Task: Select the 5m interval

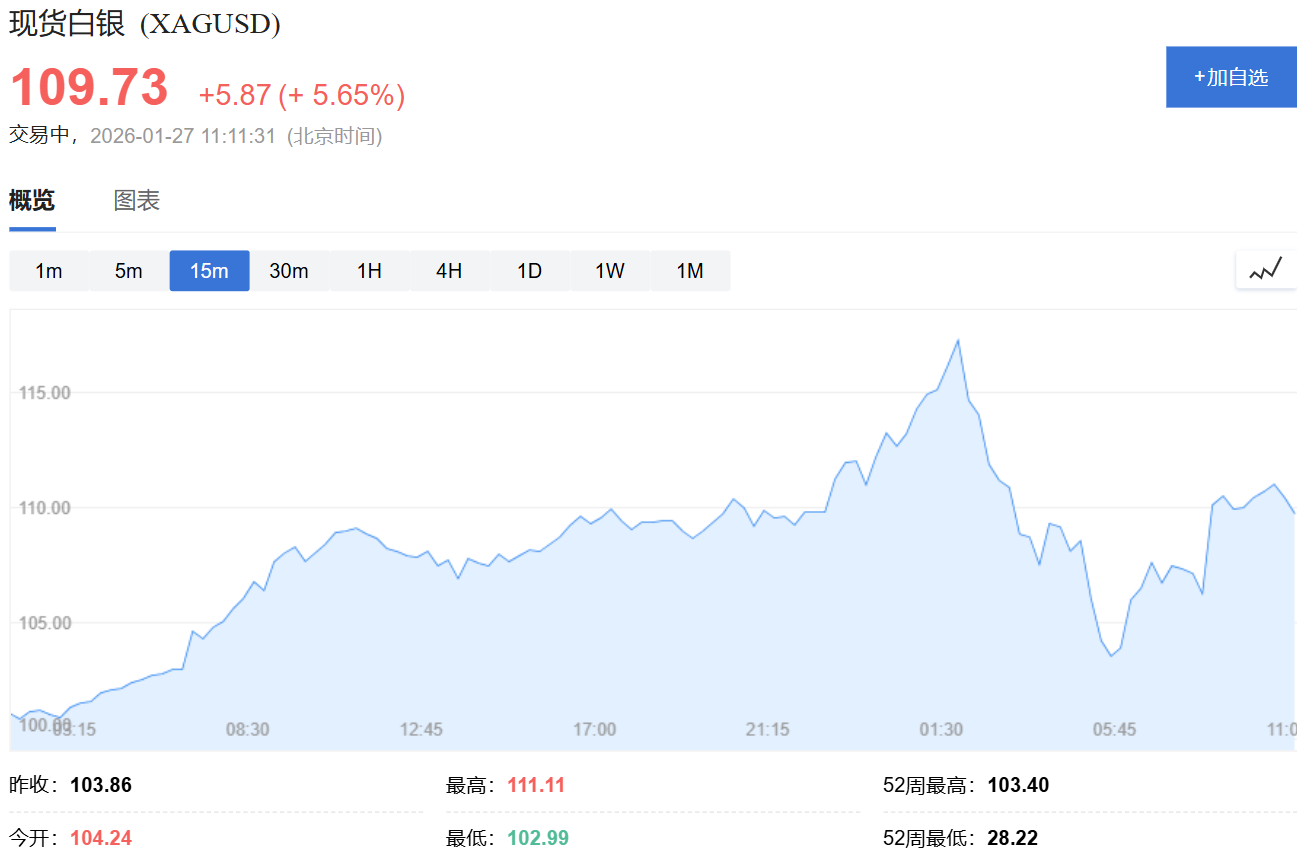Action: (129, 271)
